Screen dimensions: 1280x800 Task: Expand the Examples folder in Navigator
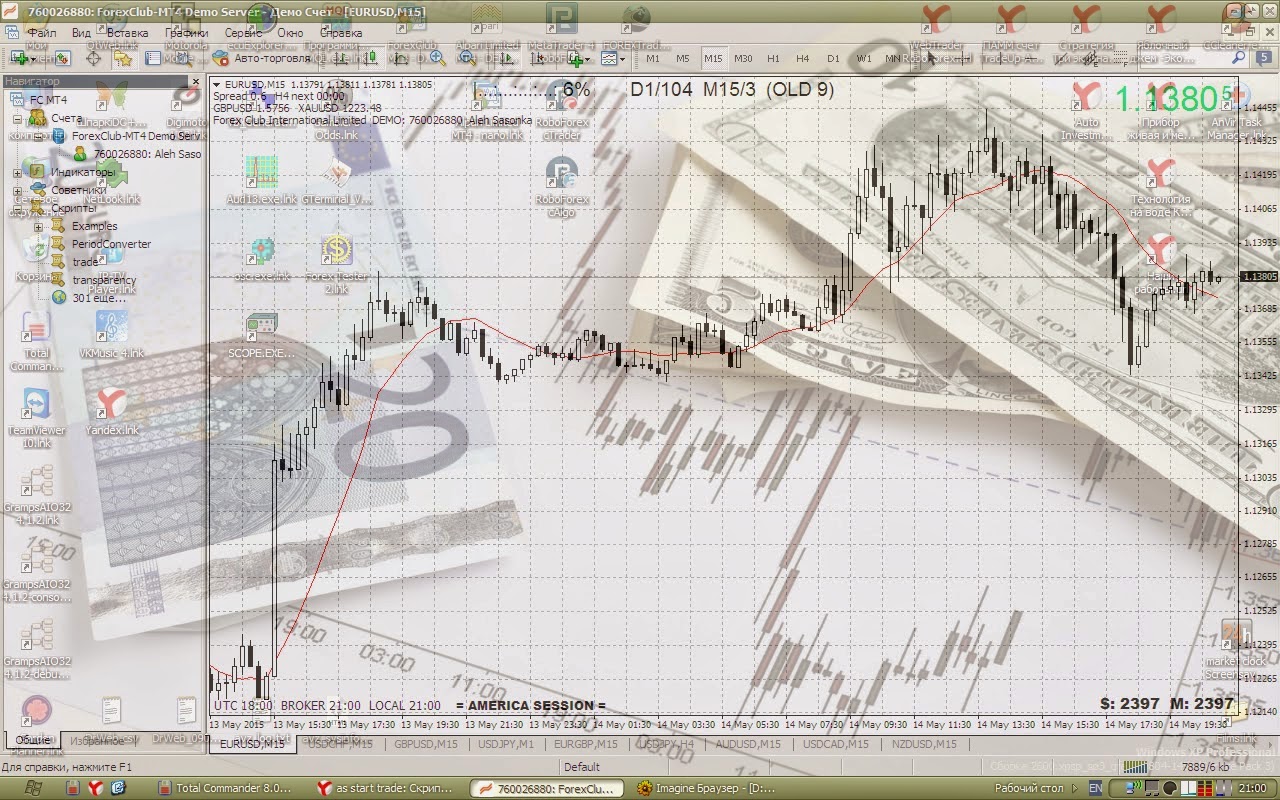(x=38, y=226)
